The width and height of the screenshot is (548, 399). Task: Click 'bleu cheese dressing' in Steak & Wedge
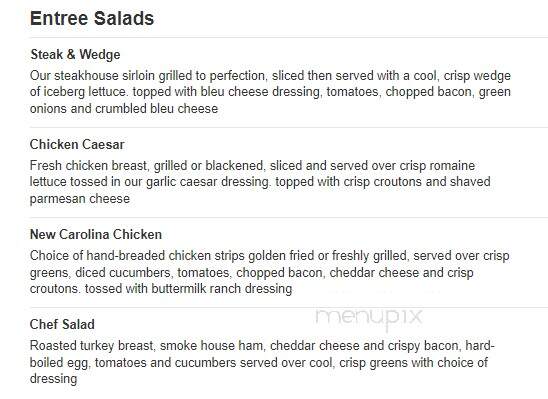click(x=260, y=92)
